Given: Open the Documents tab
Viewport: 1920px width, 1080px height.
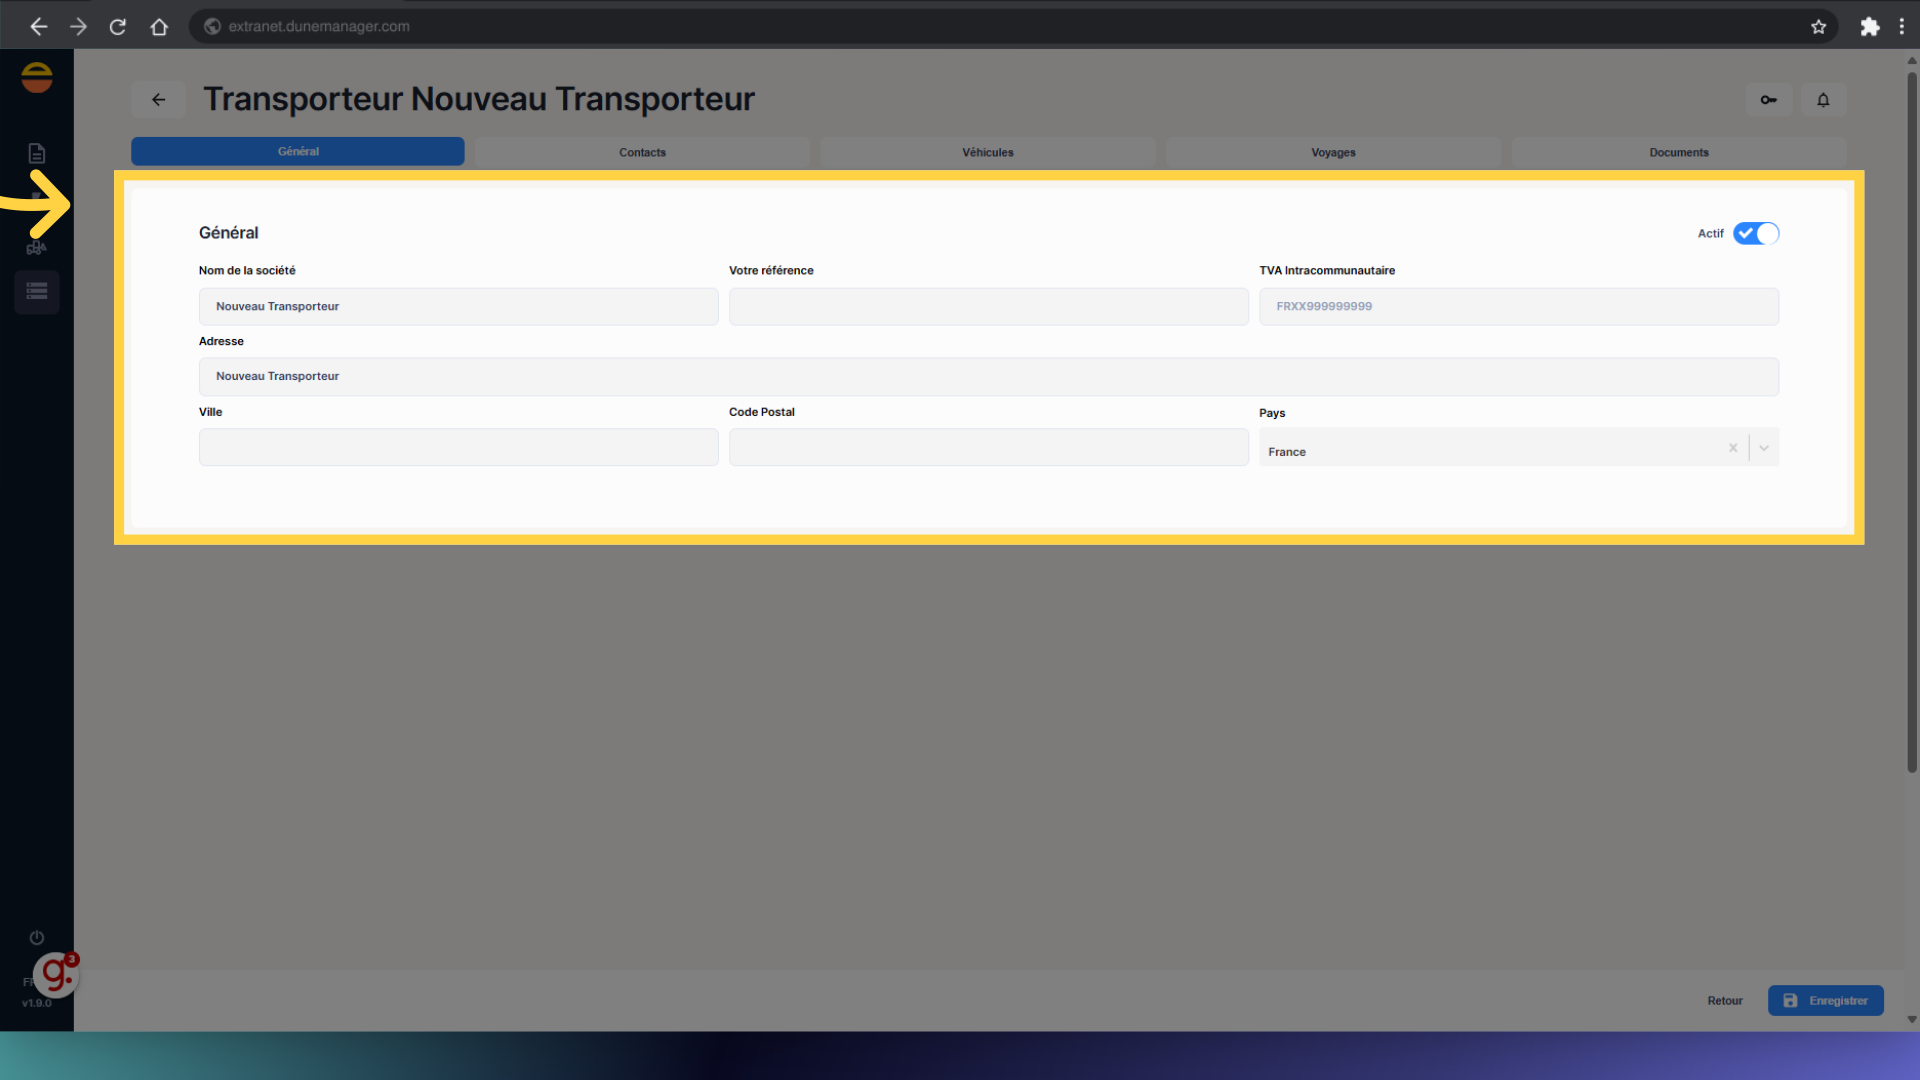Looking at the screenshot, I should [x=1678, y=152].
